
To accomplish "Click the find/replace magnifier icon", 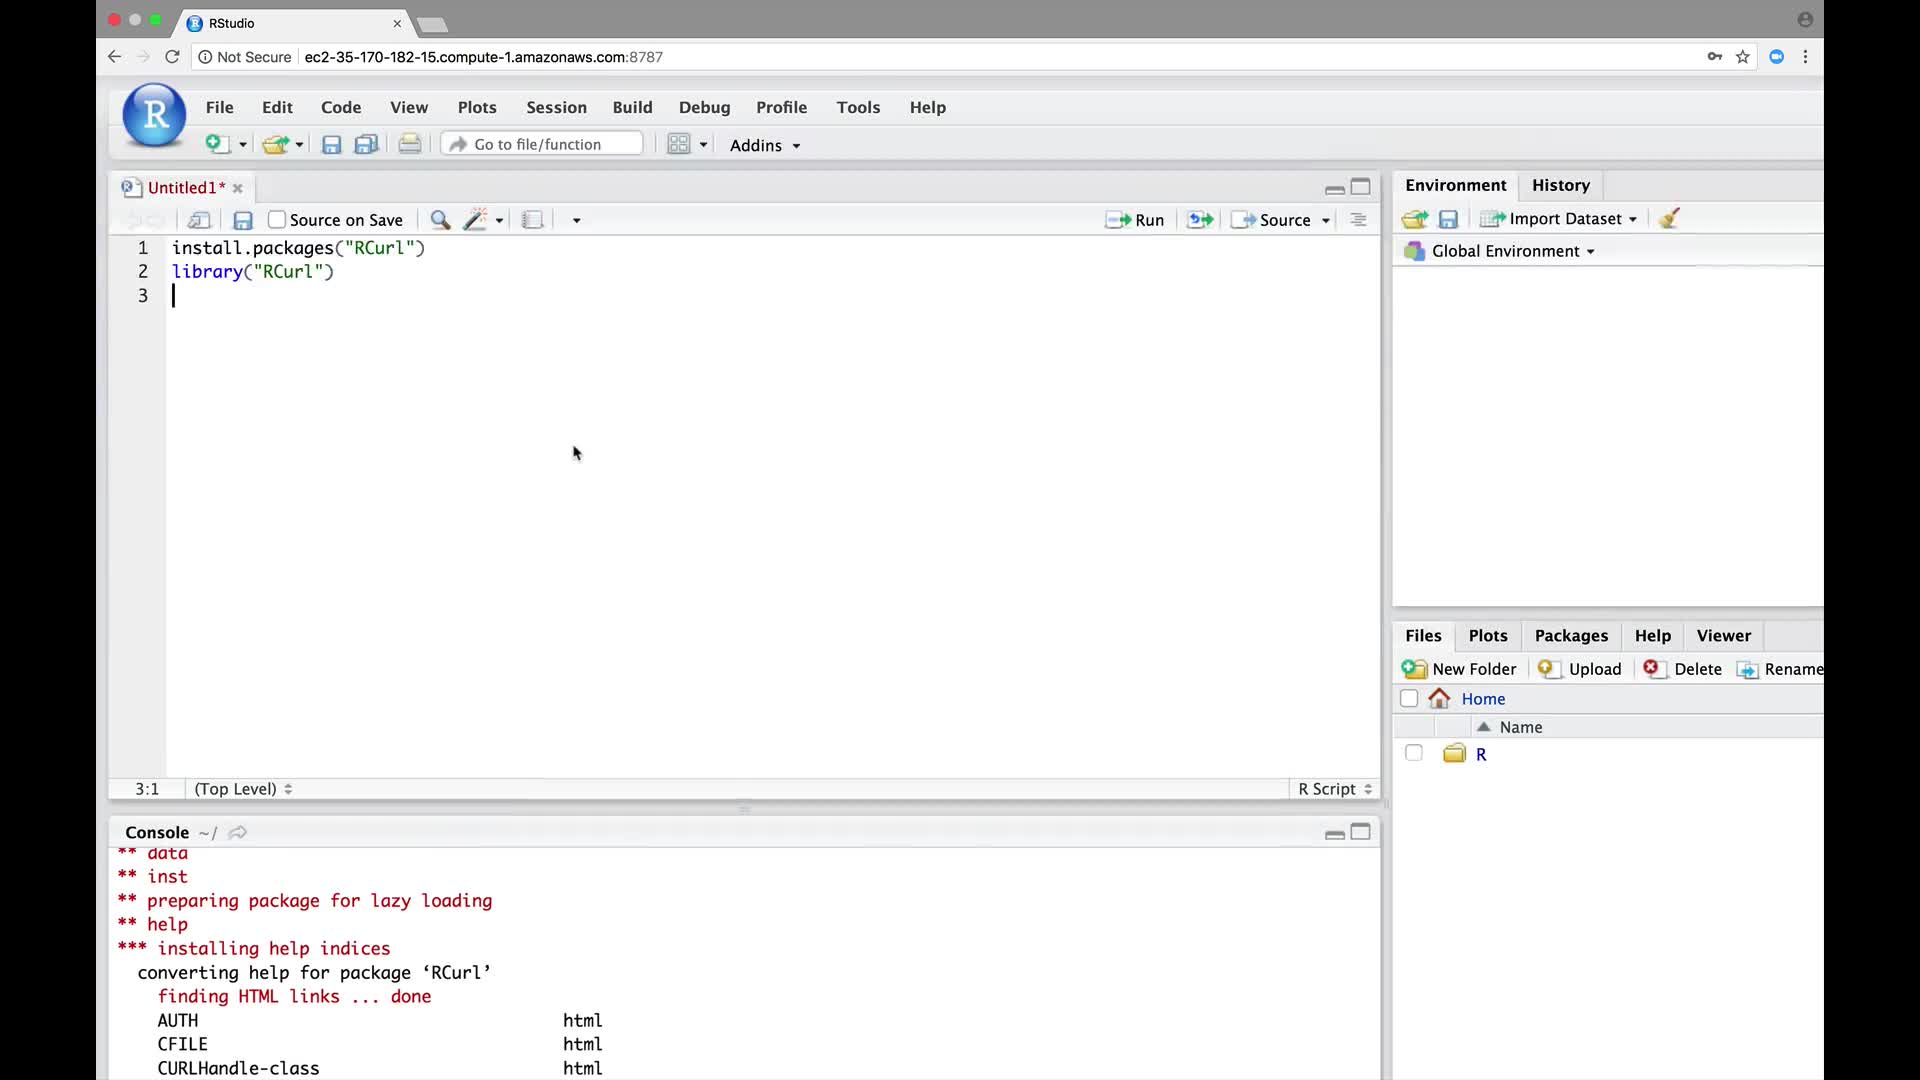I will pyautogui.click(x=439, y=220).
